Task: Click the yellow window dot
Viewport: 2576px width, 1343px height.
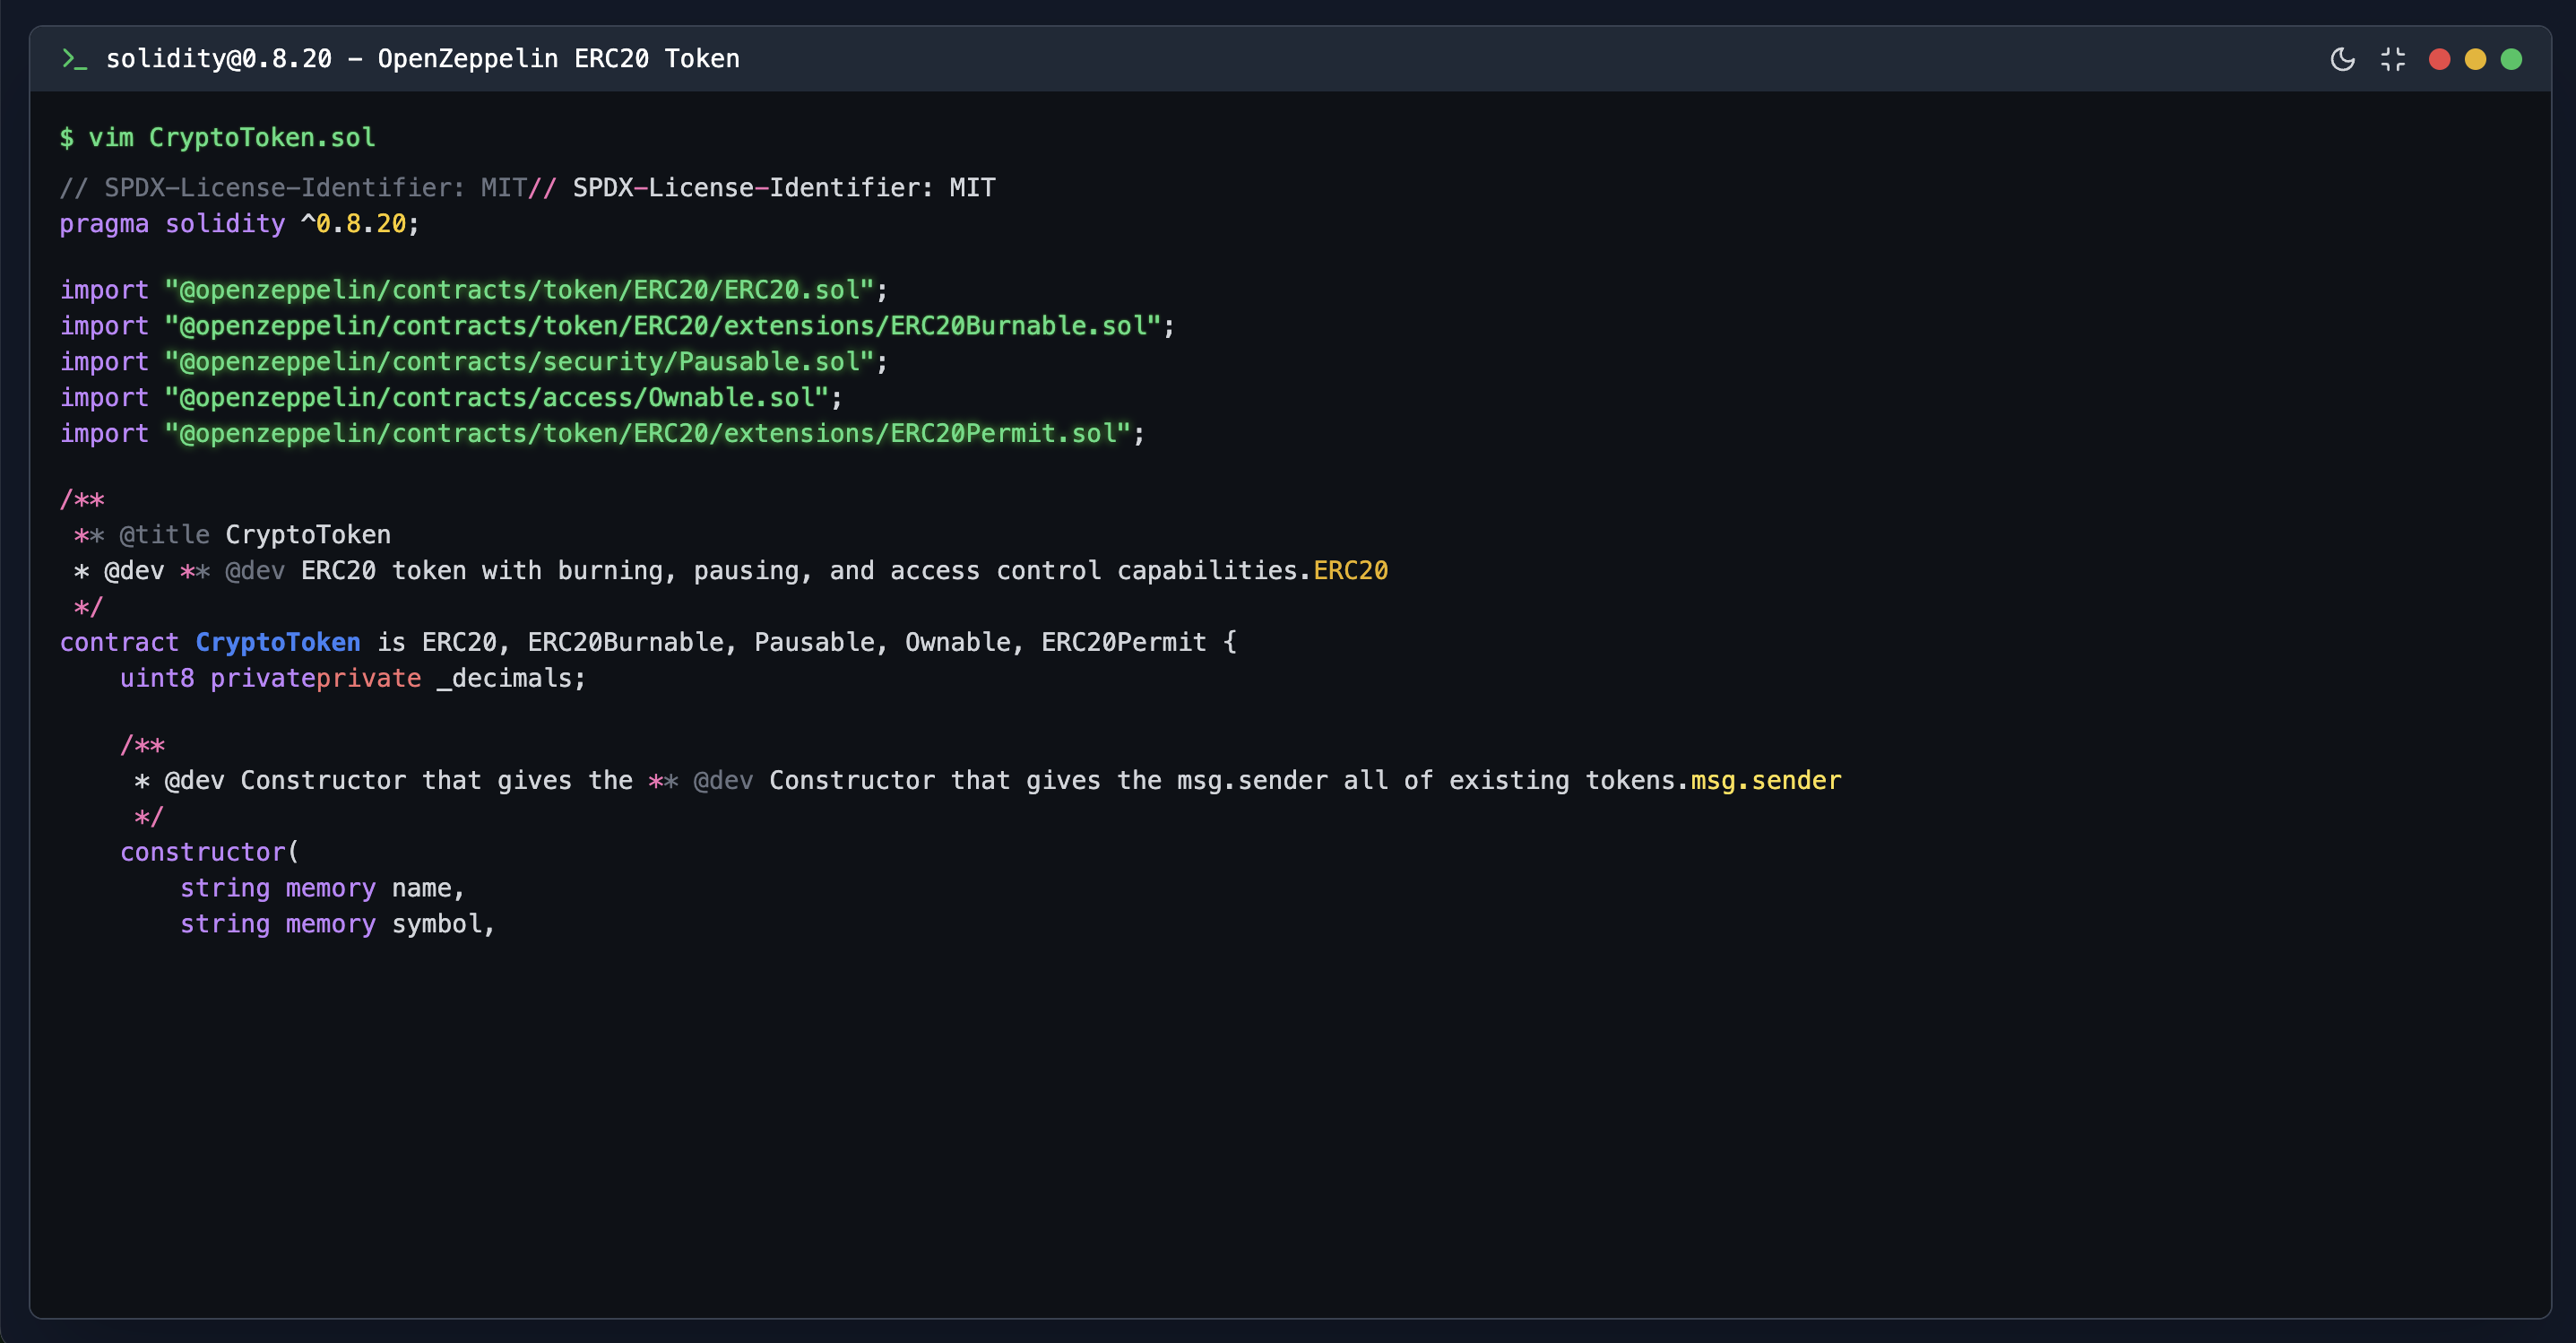Action: tap(2475, 59)
